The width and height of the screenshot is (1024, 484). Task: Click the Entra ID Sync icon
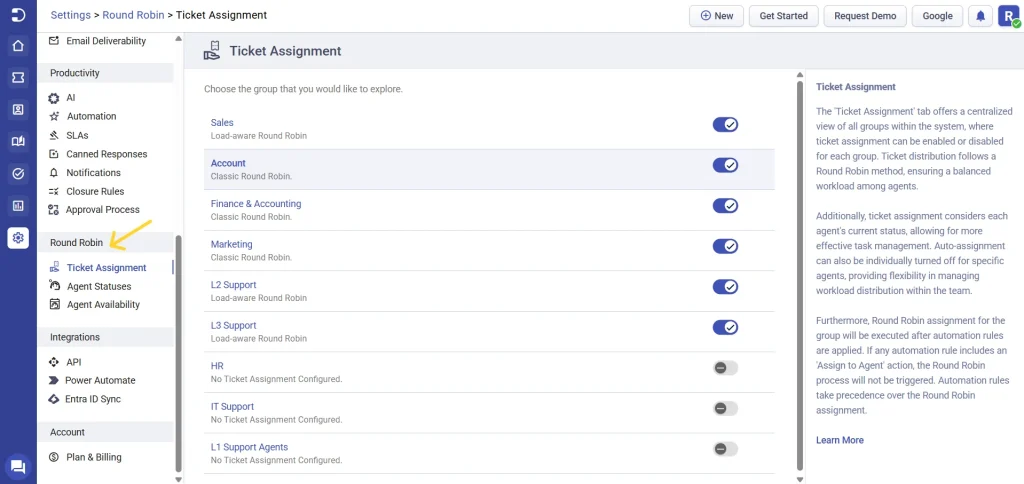(54, 399)
